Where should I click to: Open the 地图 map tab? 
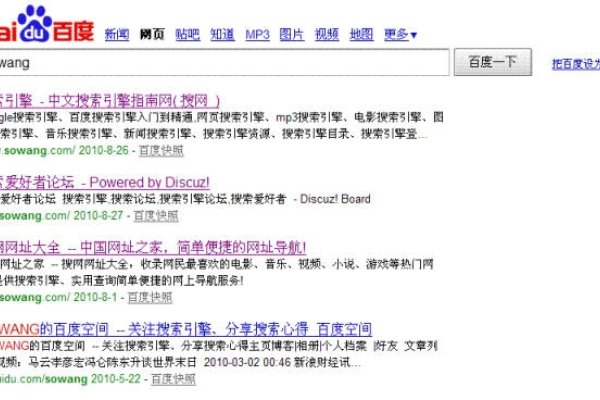(361, 34)
